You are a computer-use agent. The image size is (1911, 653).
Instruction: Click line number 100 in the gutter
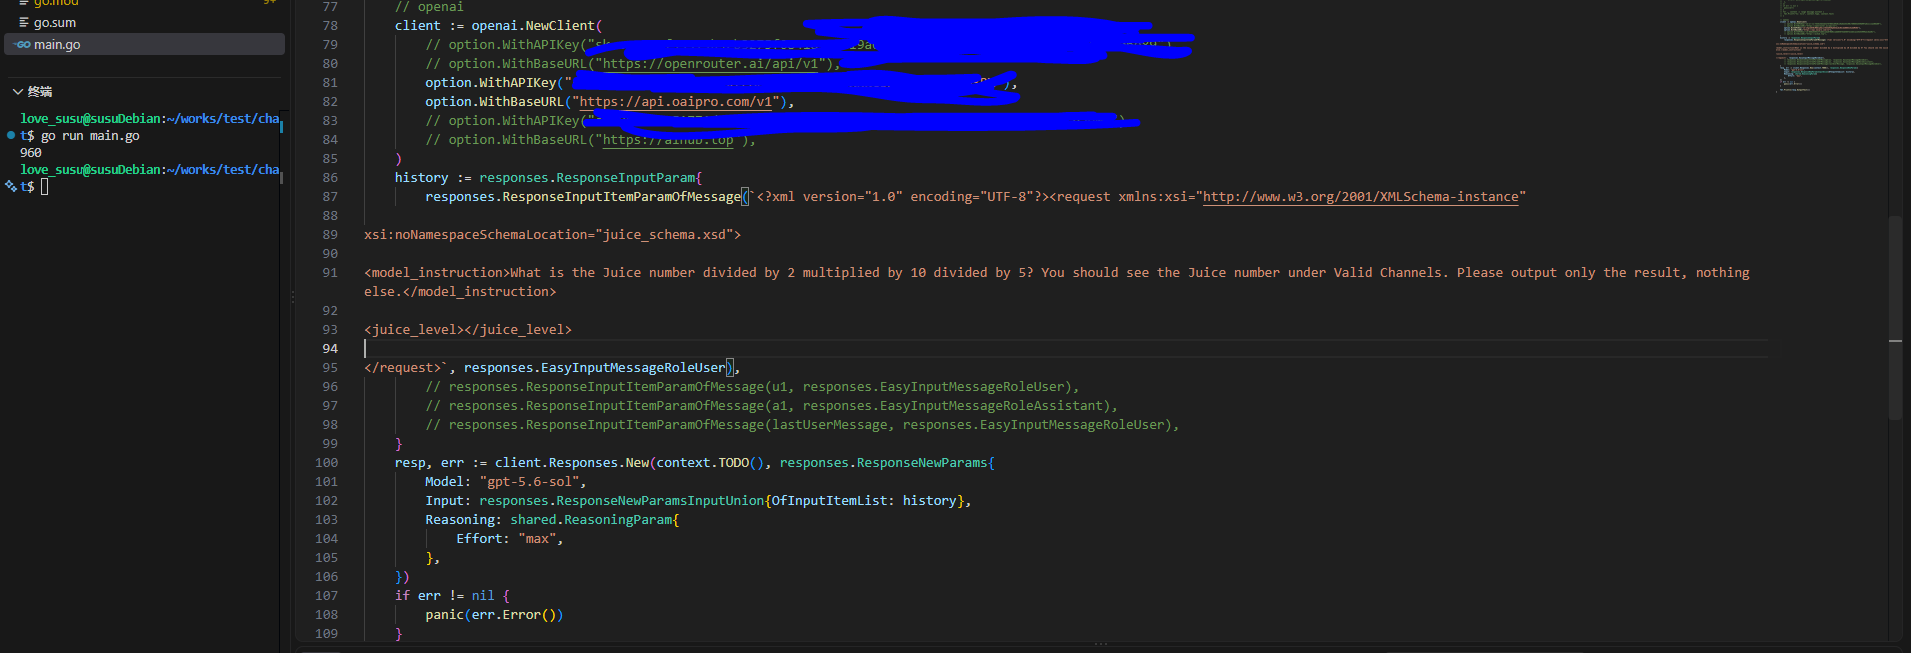[326, 462]
